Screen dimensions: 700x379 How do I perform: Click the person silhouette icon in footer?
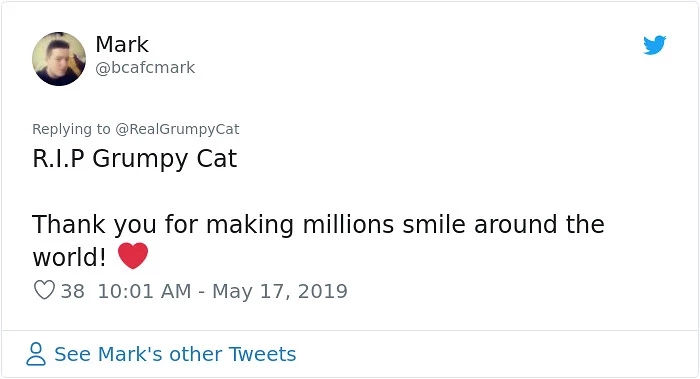pyautogui.click(x=36, y=354)
